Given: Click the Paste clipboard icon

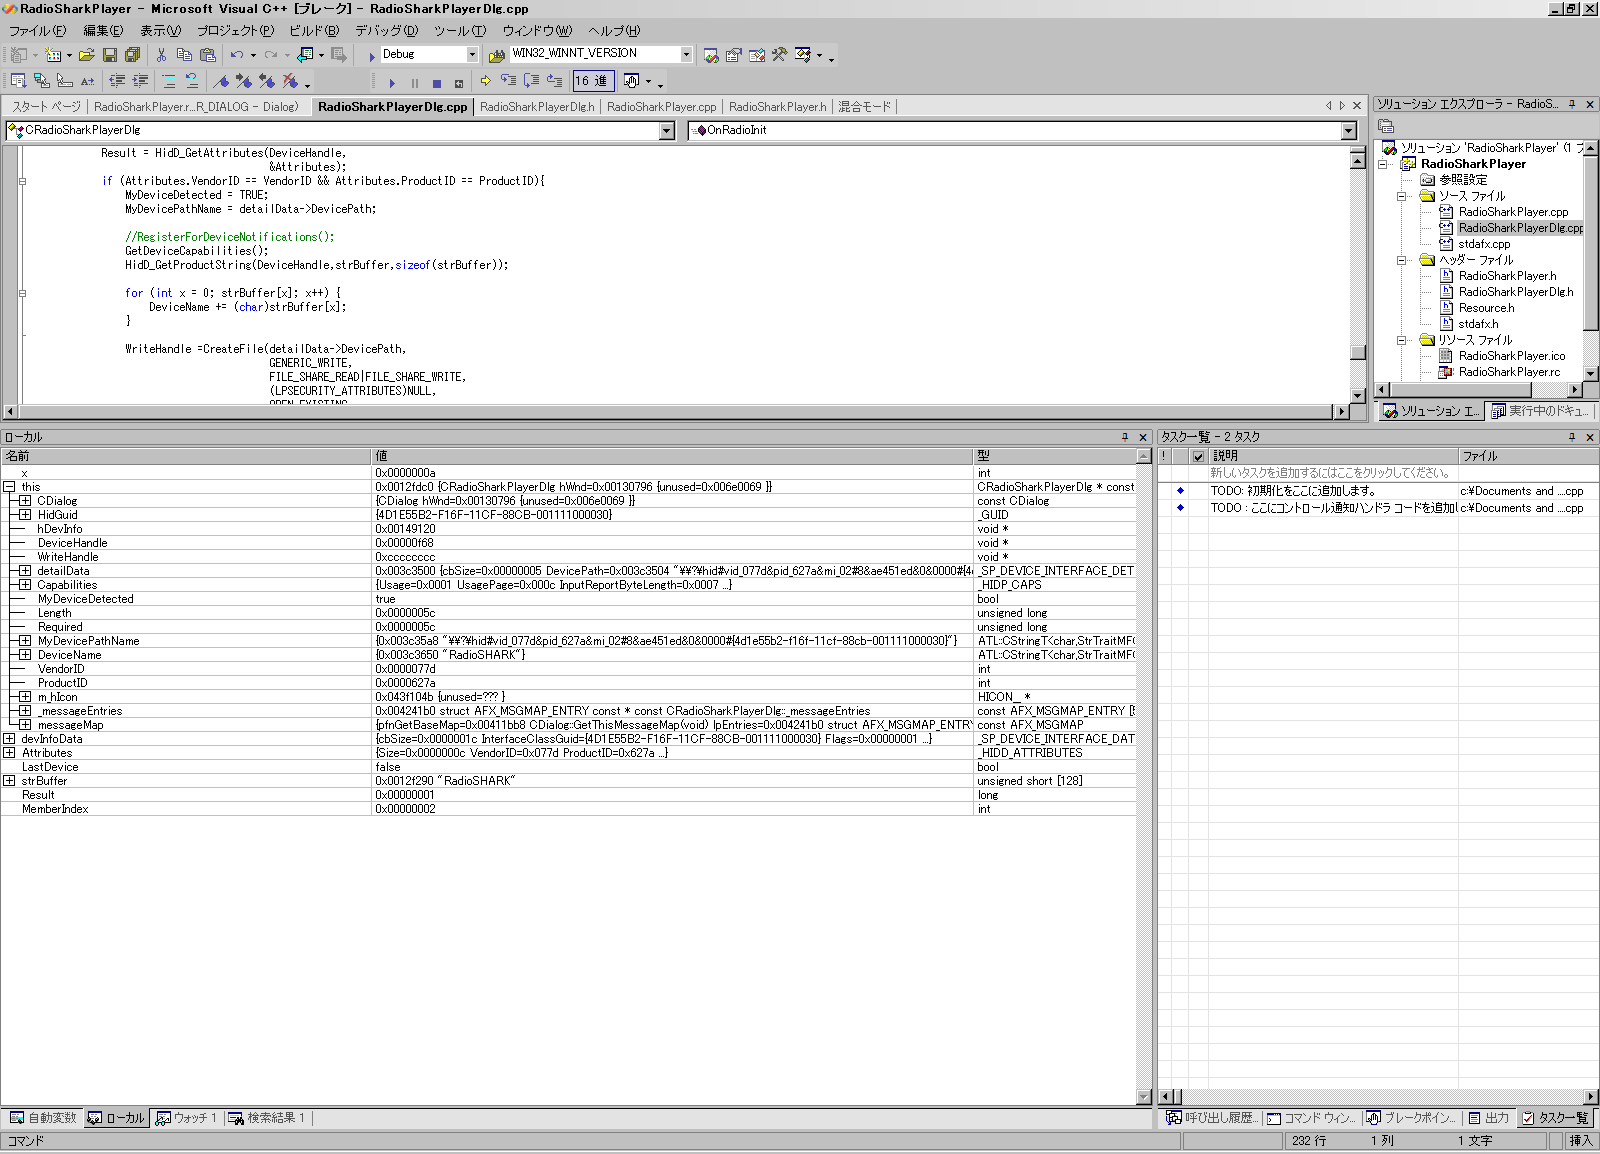Looking at the screenshot, I should pos(208,55).
